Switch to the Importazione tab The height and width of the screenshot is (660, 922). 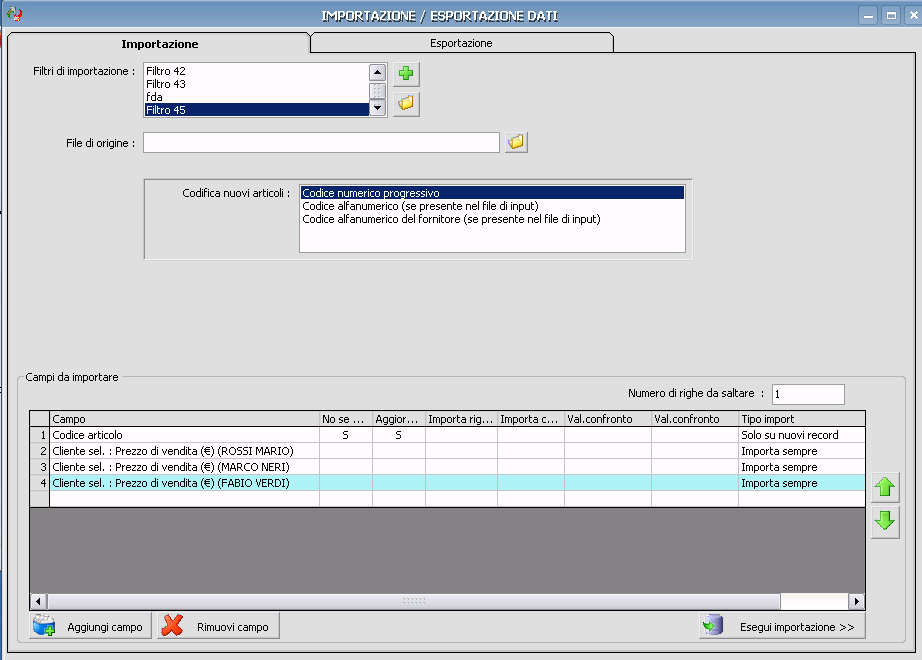pyautogui.click(x=159, y=44)
